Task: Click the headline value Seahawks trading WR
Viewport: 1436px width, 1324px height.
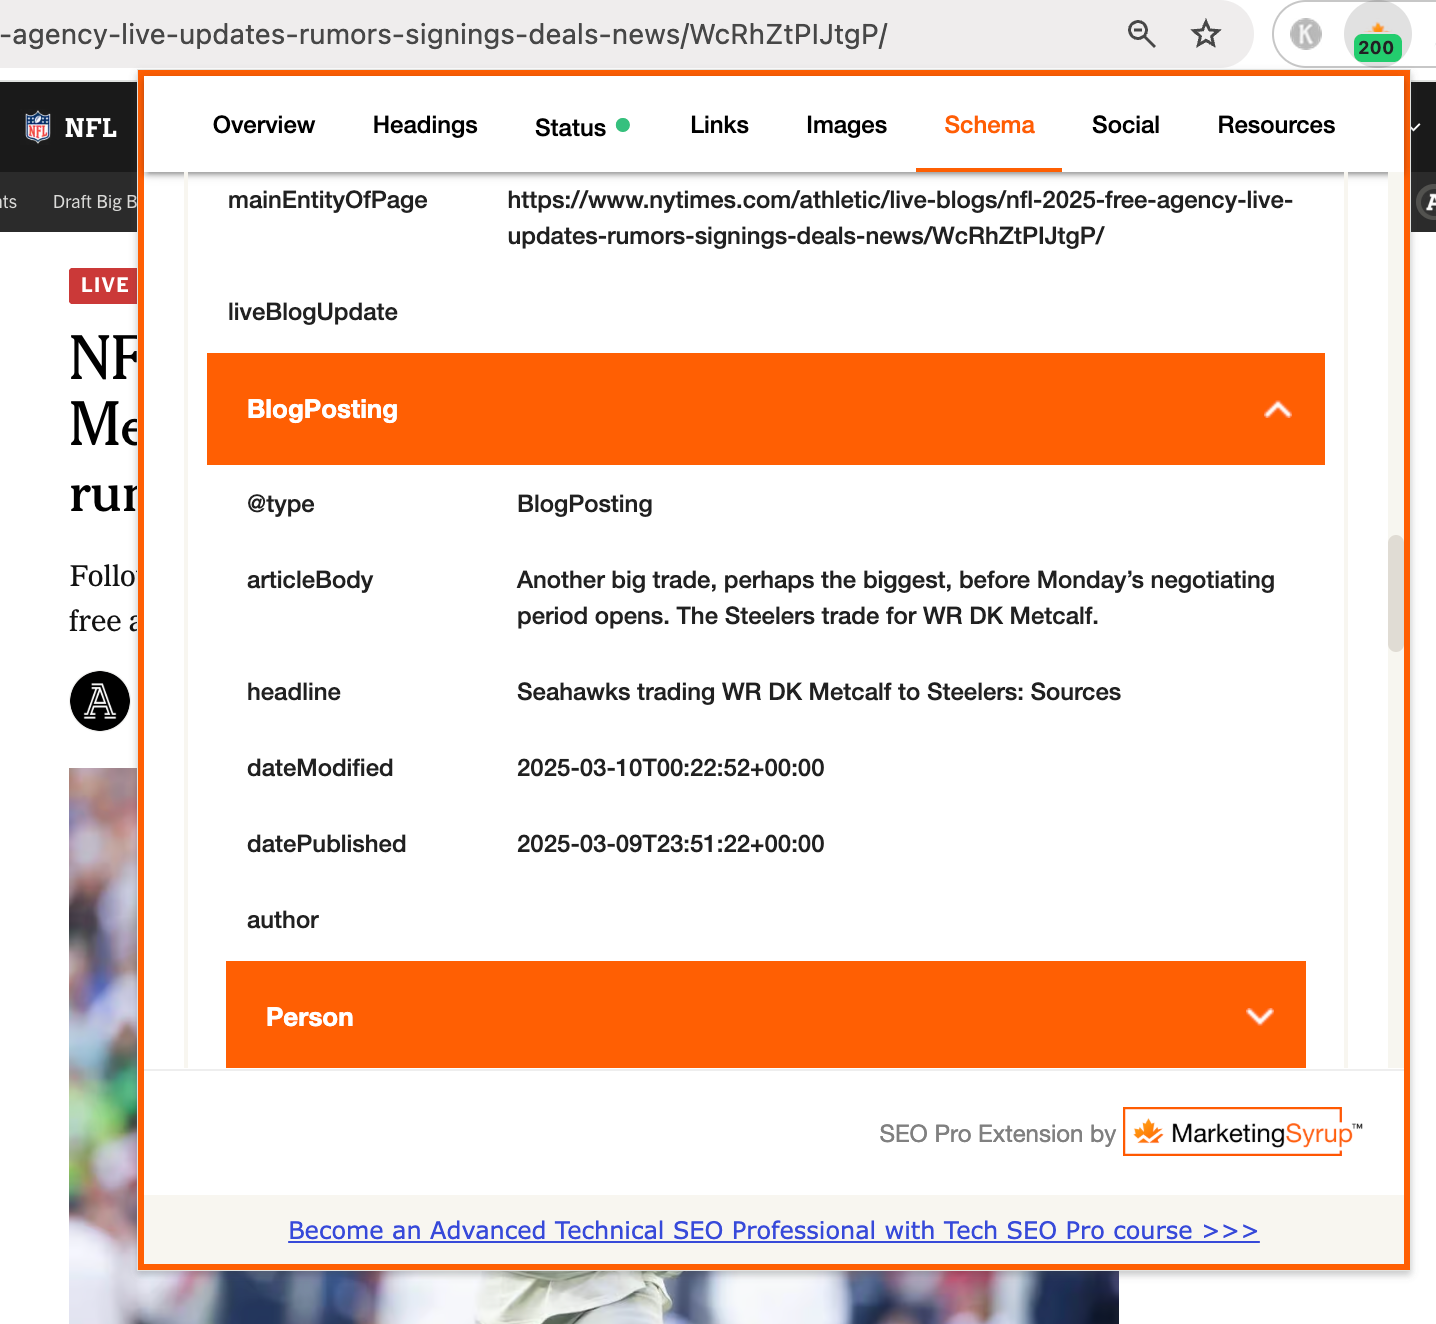Action: point(818,692)
